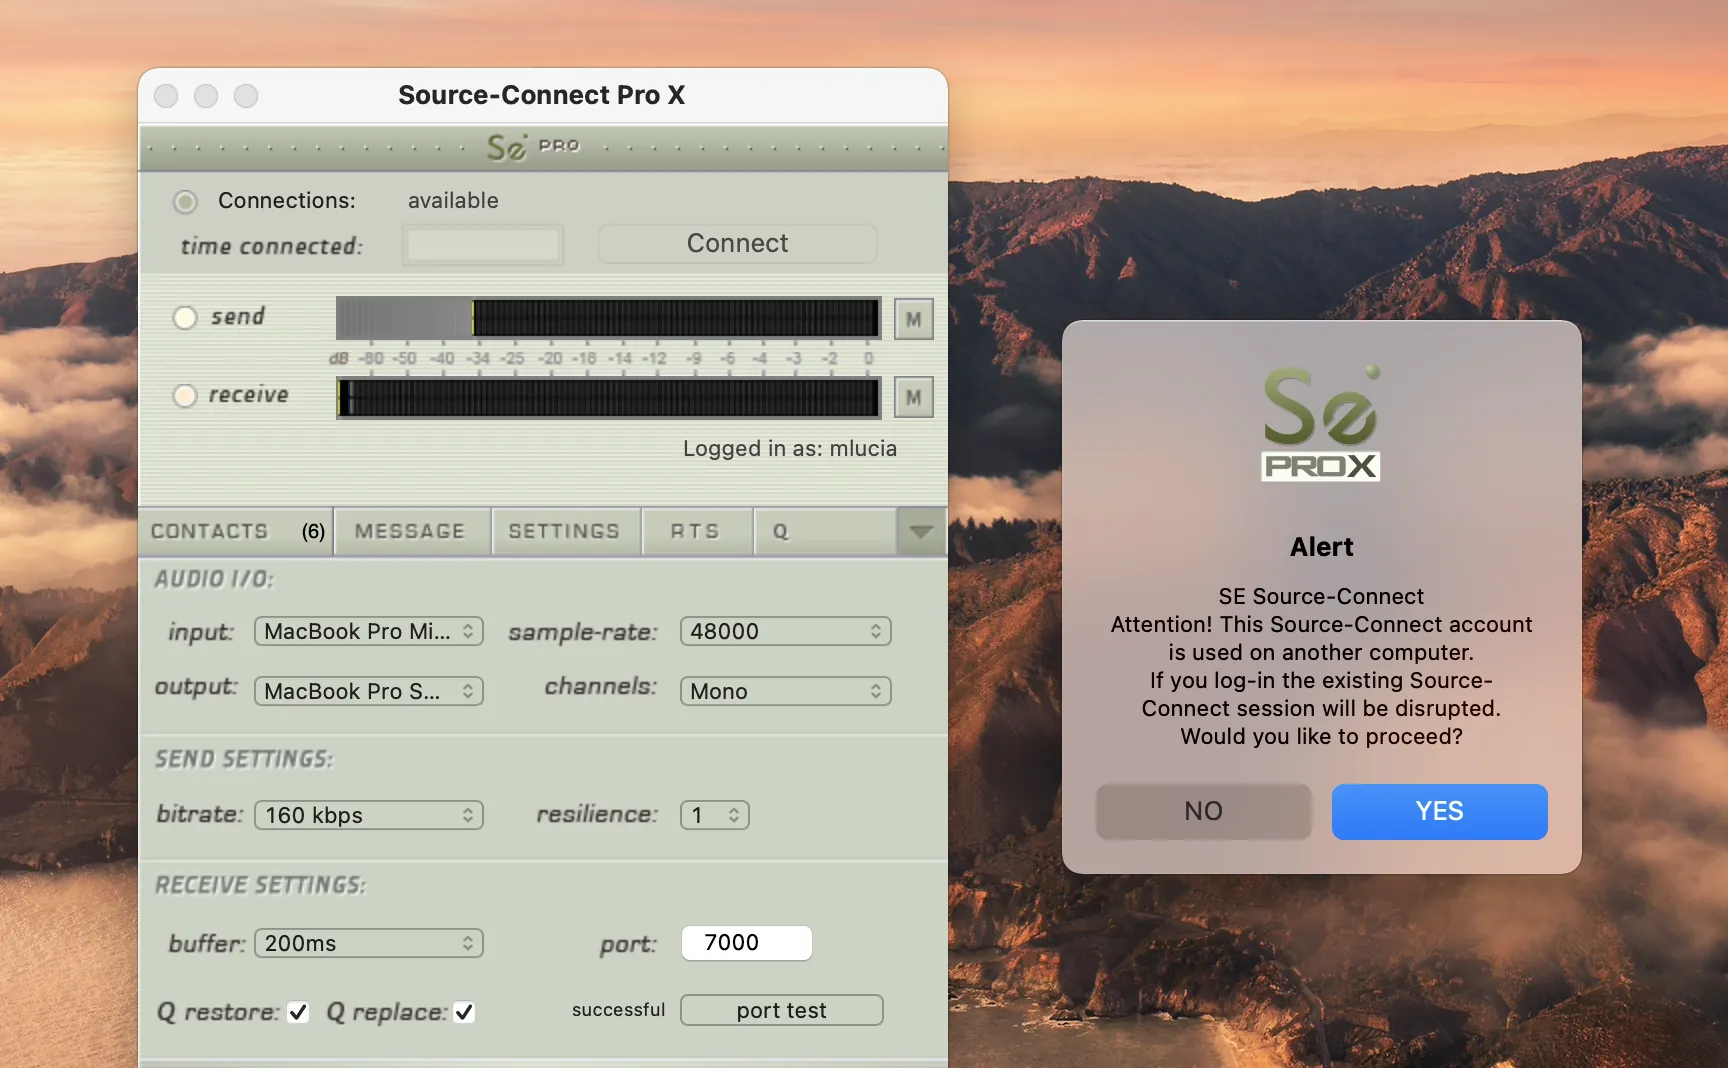Click the send level meter
1728x1068 pixels.
coord(608,318)
